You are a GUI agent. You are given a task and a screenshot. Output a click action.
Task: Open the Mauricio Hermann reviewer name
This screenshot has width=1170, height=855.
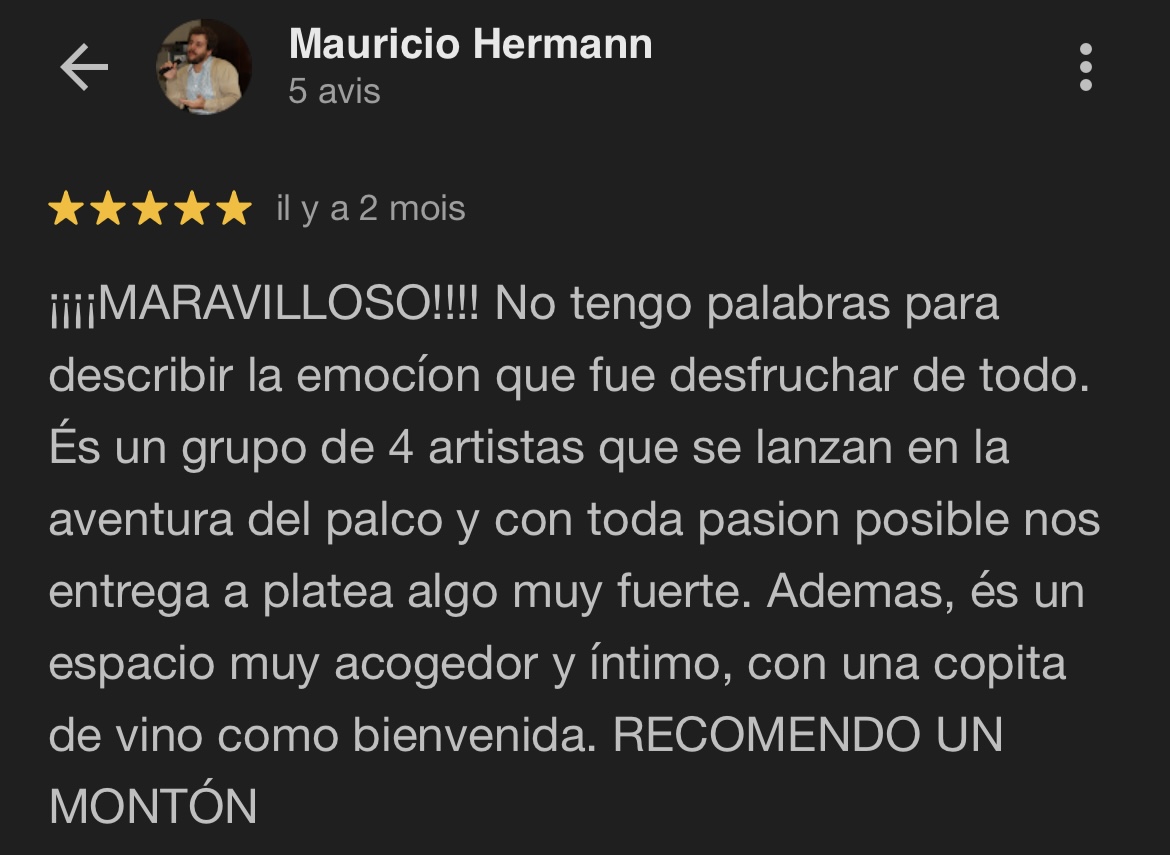(470, 43)
